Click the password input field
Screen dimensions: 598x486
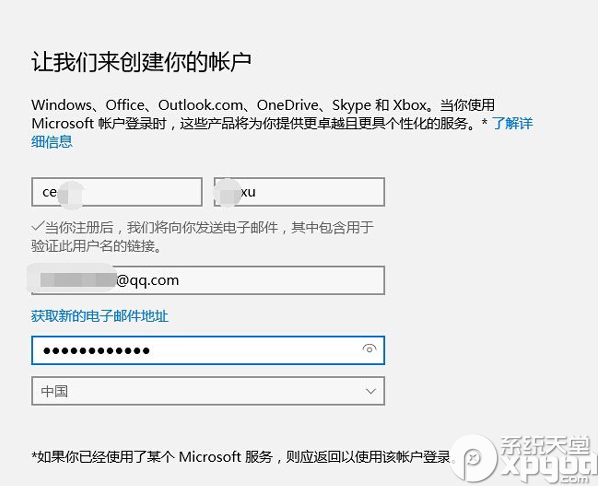coord(208,350)
